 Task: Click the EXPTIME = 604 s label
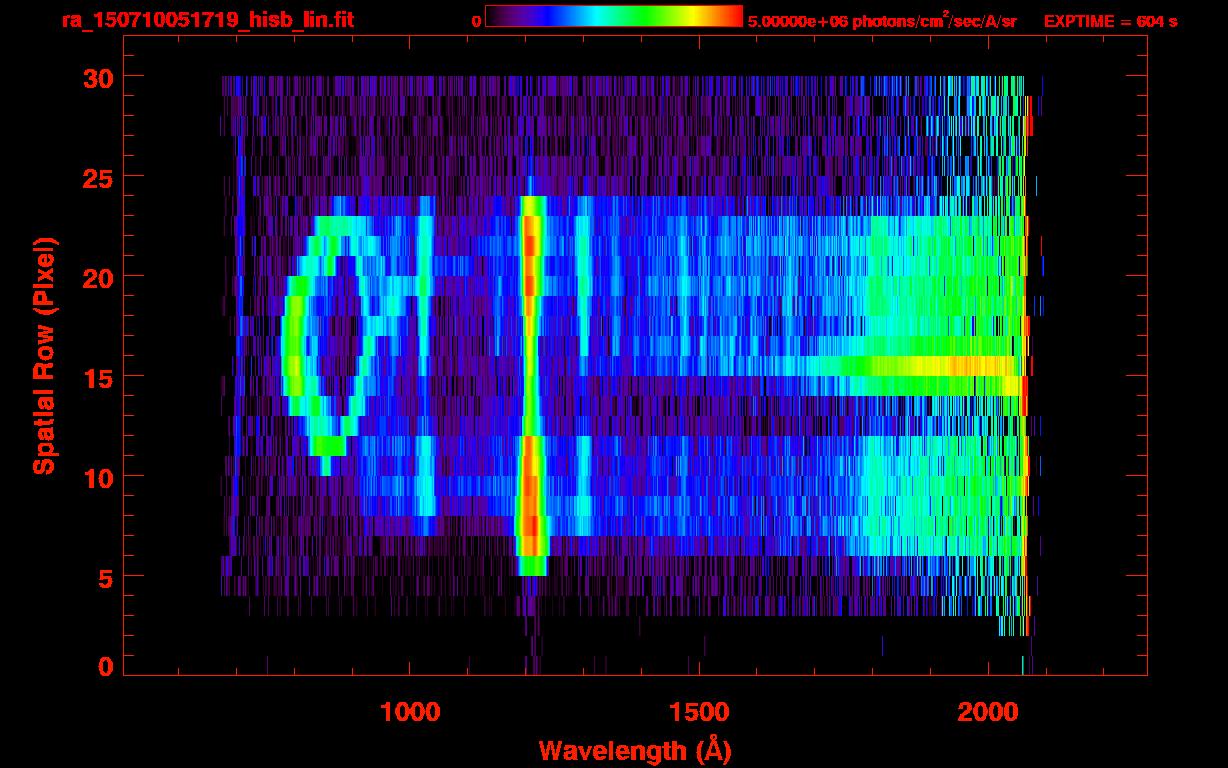[1110, 21]
